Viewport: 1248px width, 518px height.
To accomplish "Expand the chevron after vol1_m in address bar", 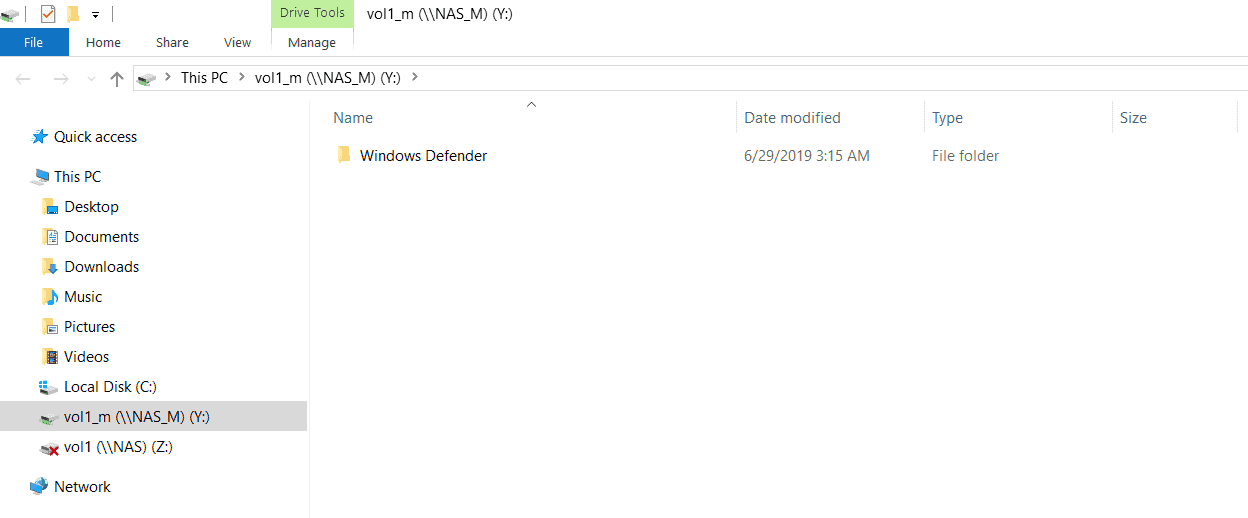I will 415,77.
